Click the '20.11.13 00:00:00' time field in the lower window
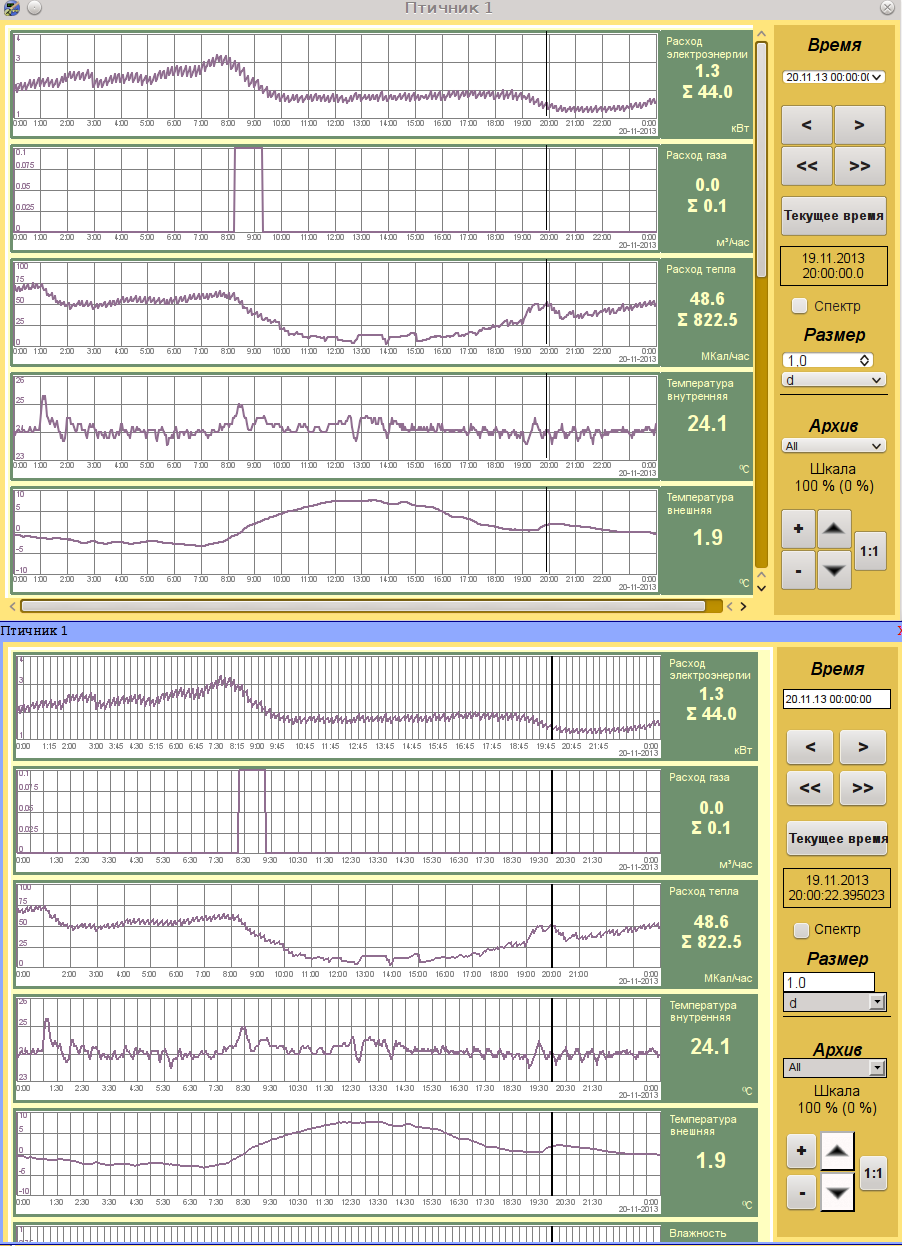Image resolution: width=902 pixels, height=1246 pixels. [x=836, y=700]
